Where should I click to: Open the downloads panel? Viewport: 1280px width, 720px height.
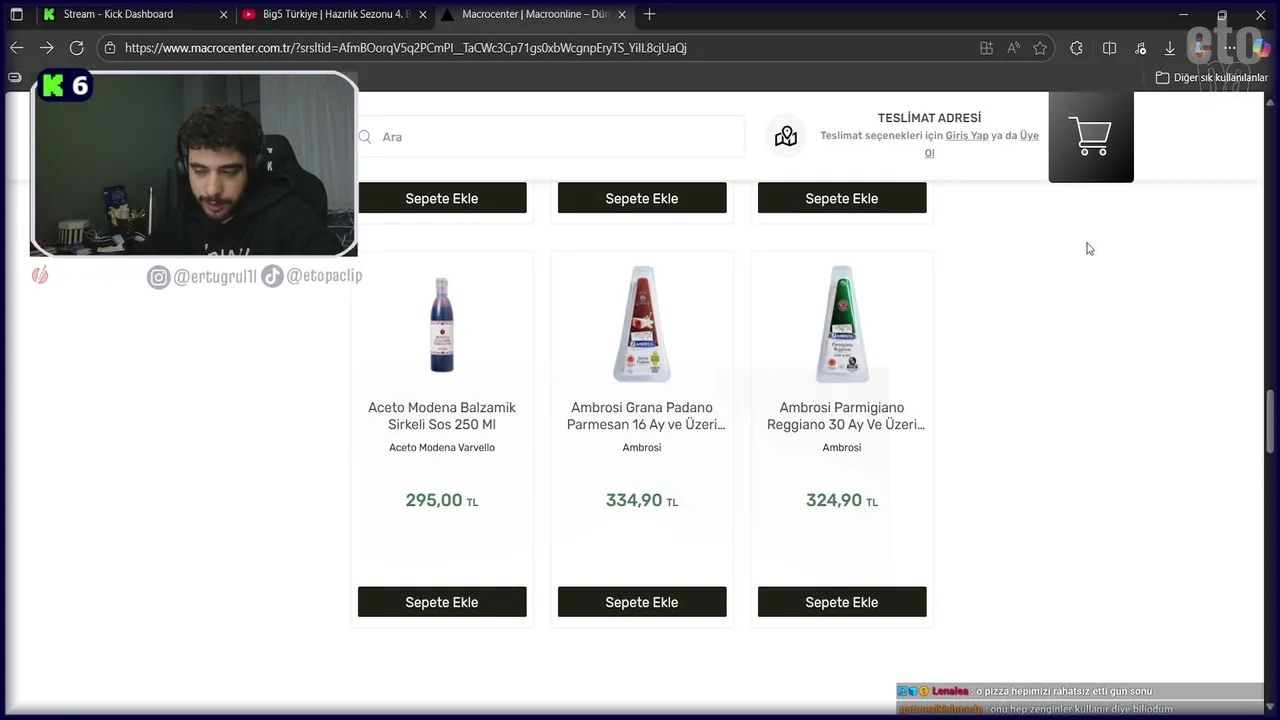(1170, 47)
